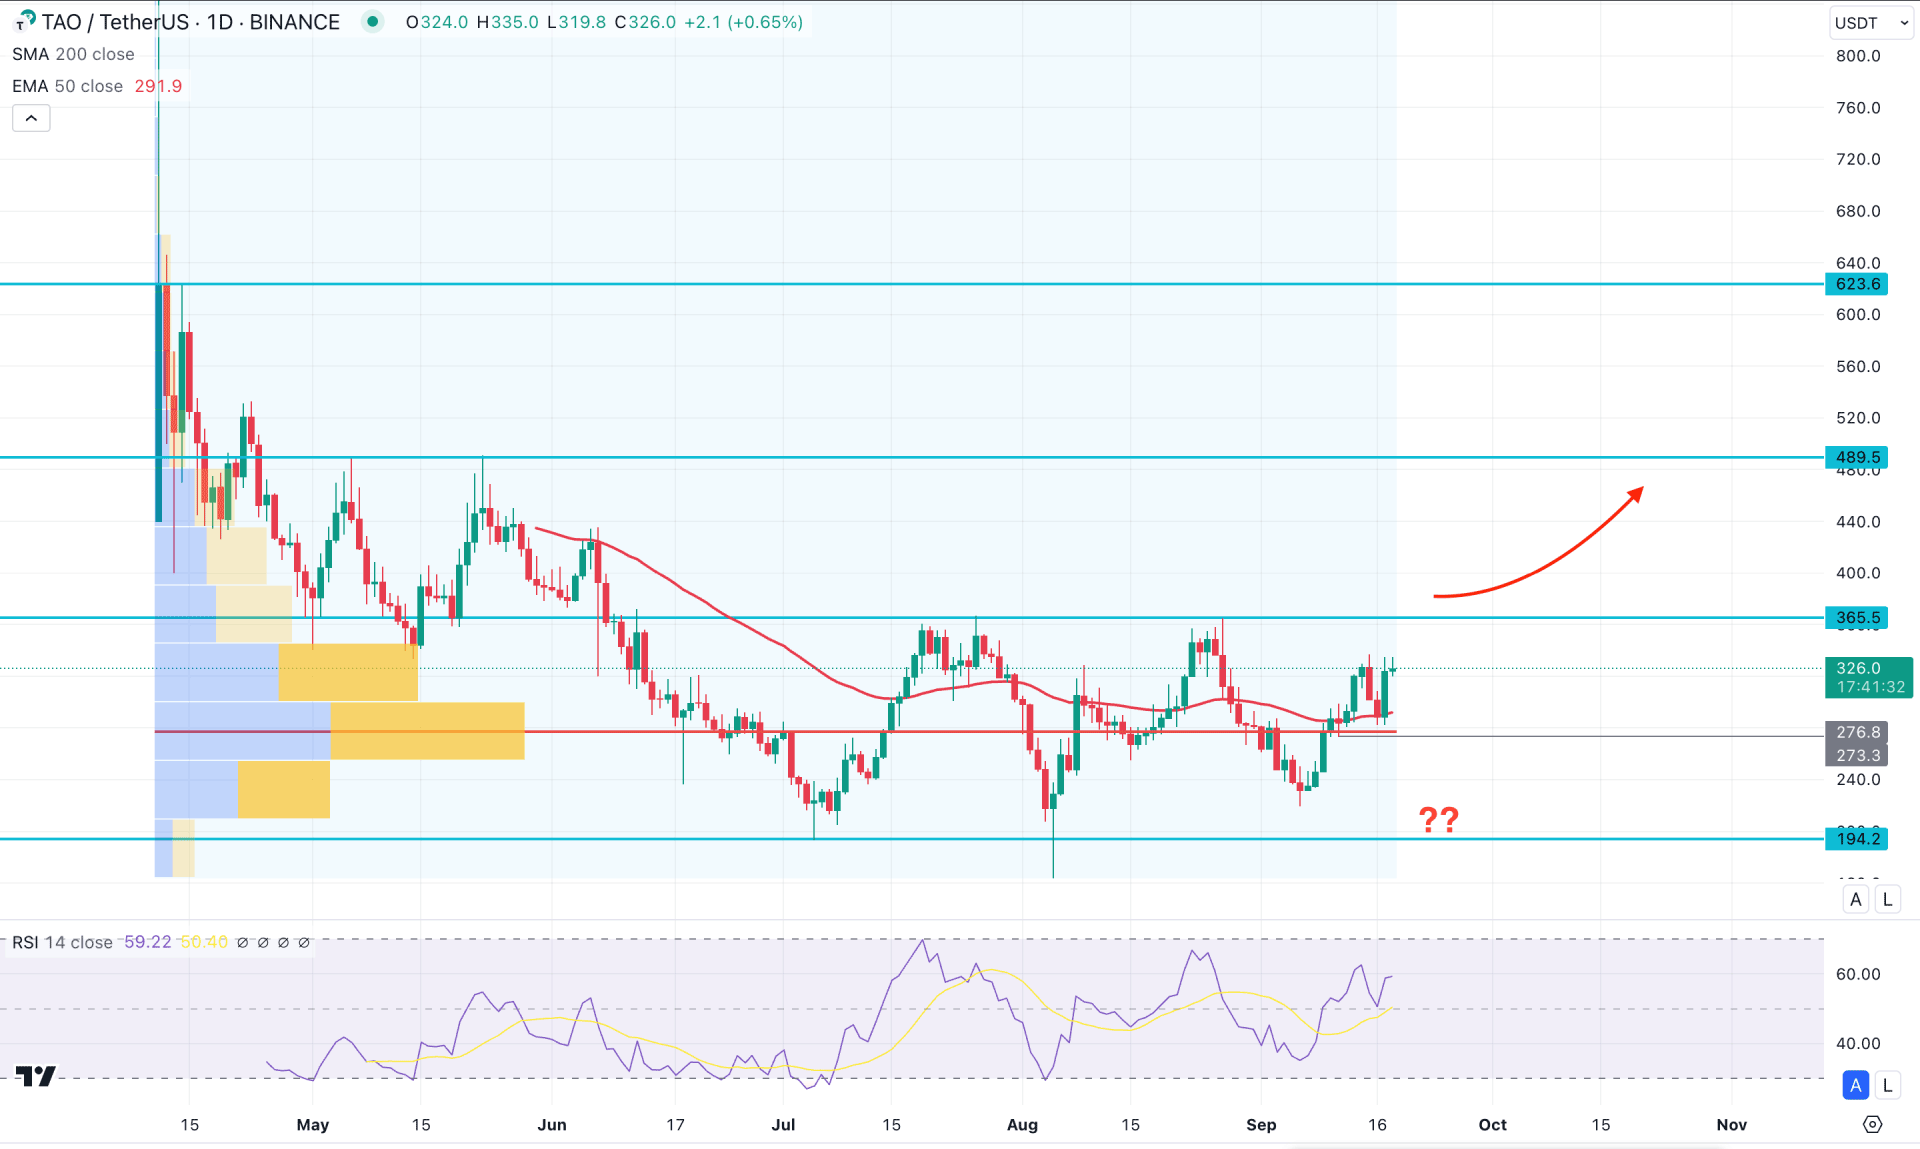Click the first empty-value symbol in RSI legend
Screen dimensions: 1920x1149
(x=243, y=942)
